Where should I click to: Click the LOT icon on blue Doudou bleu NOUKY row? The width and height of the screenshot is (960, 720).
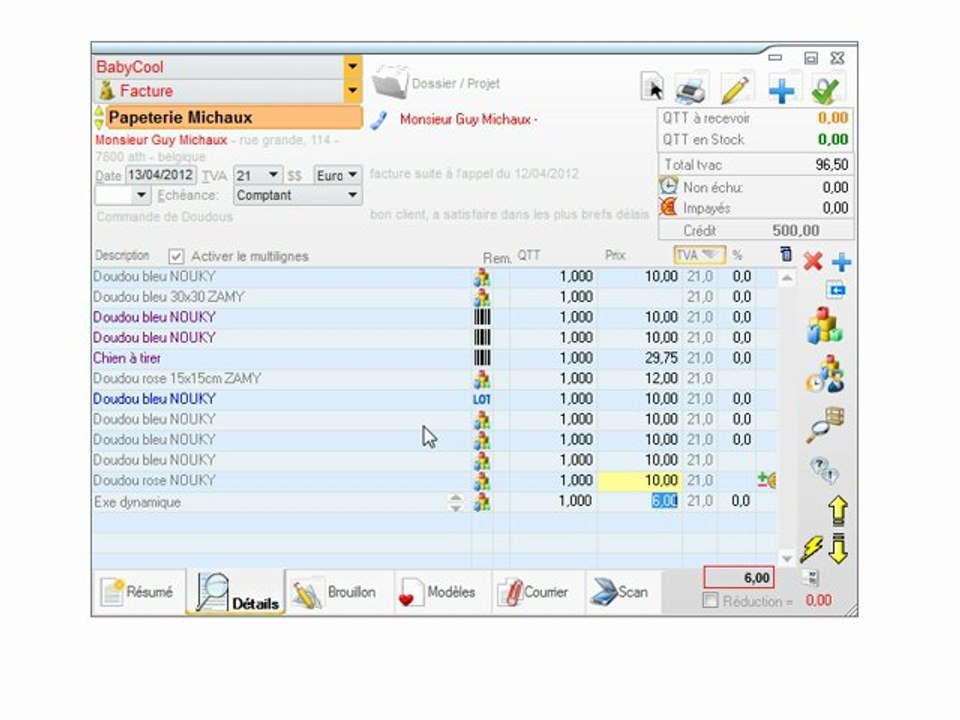[482, 399]
